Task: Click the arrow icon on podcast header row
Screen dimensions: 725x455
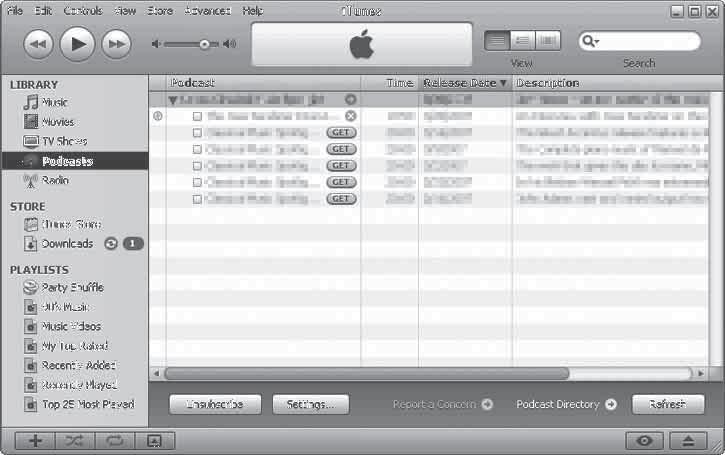Action: (350, 99)
